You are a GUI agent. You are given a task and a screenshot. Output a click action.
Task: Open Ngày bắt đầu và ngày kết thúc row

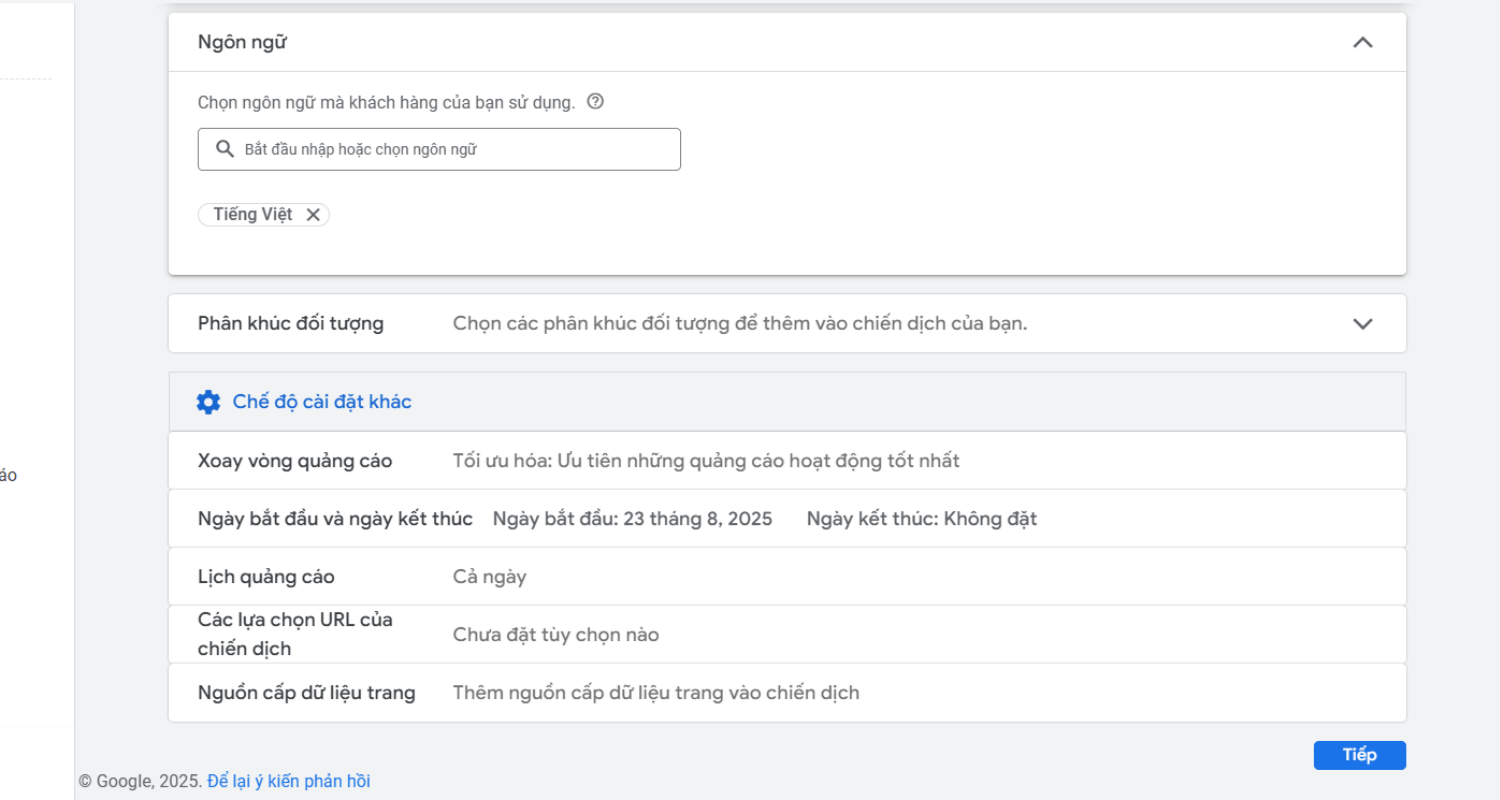[335, 519]
